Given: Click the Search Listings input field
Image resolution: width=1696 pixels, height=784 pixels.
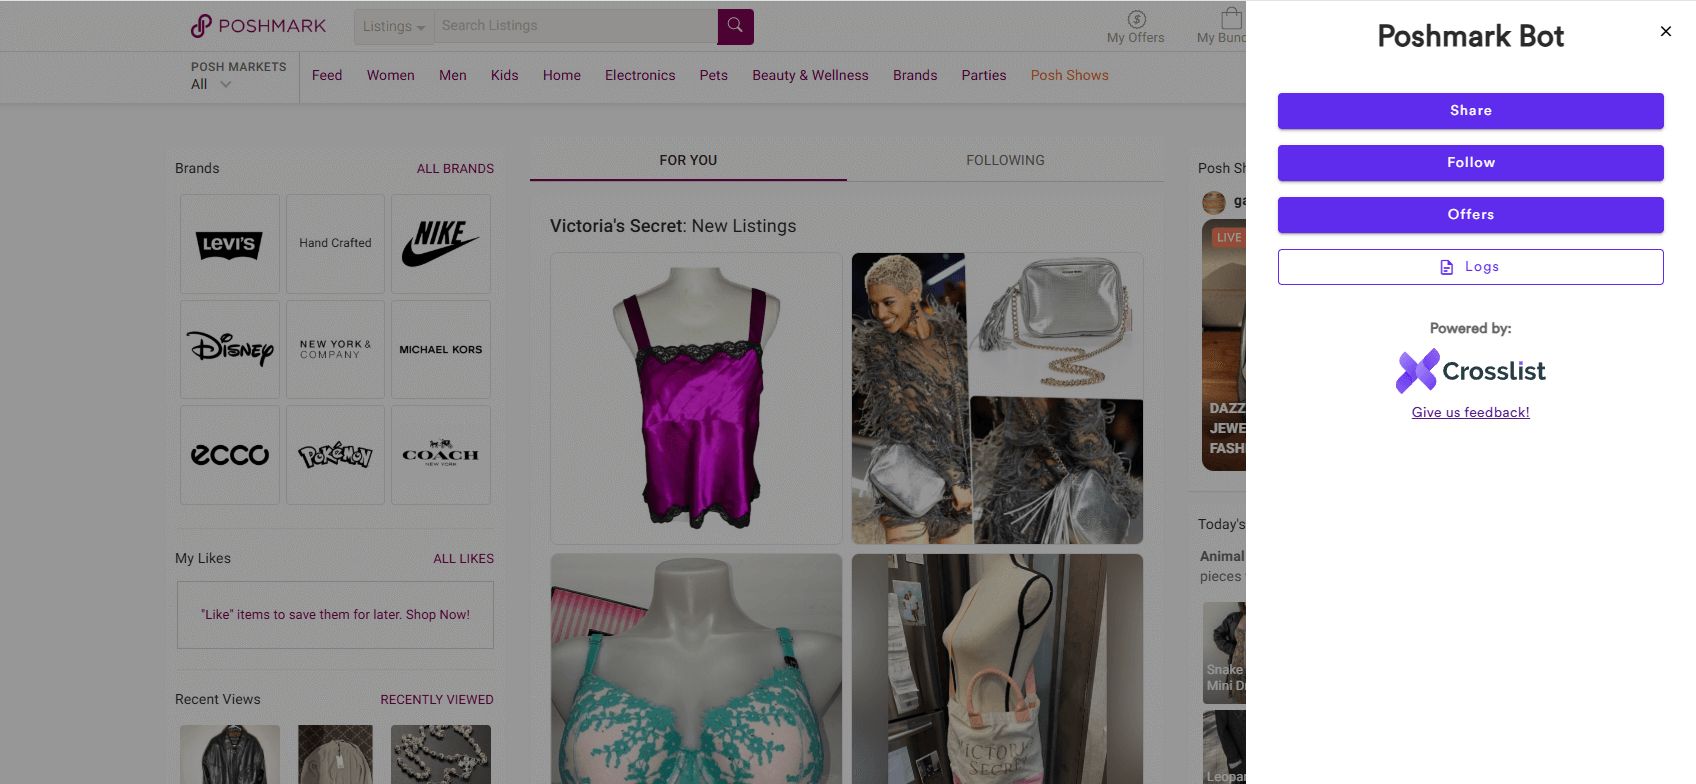Looking at the screenshot, I should pyautogui.click(x=576, y=26).
